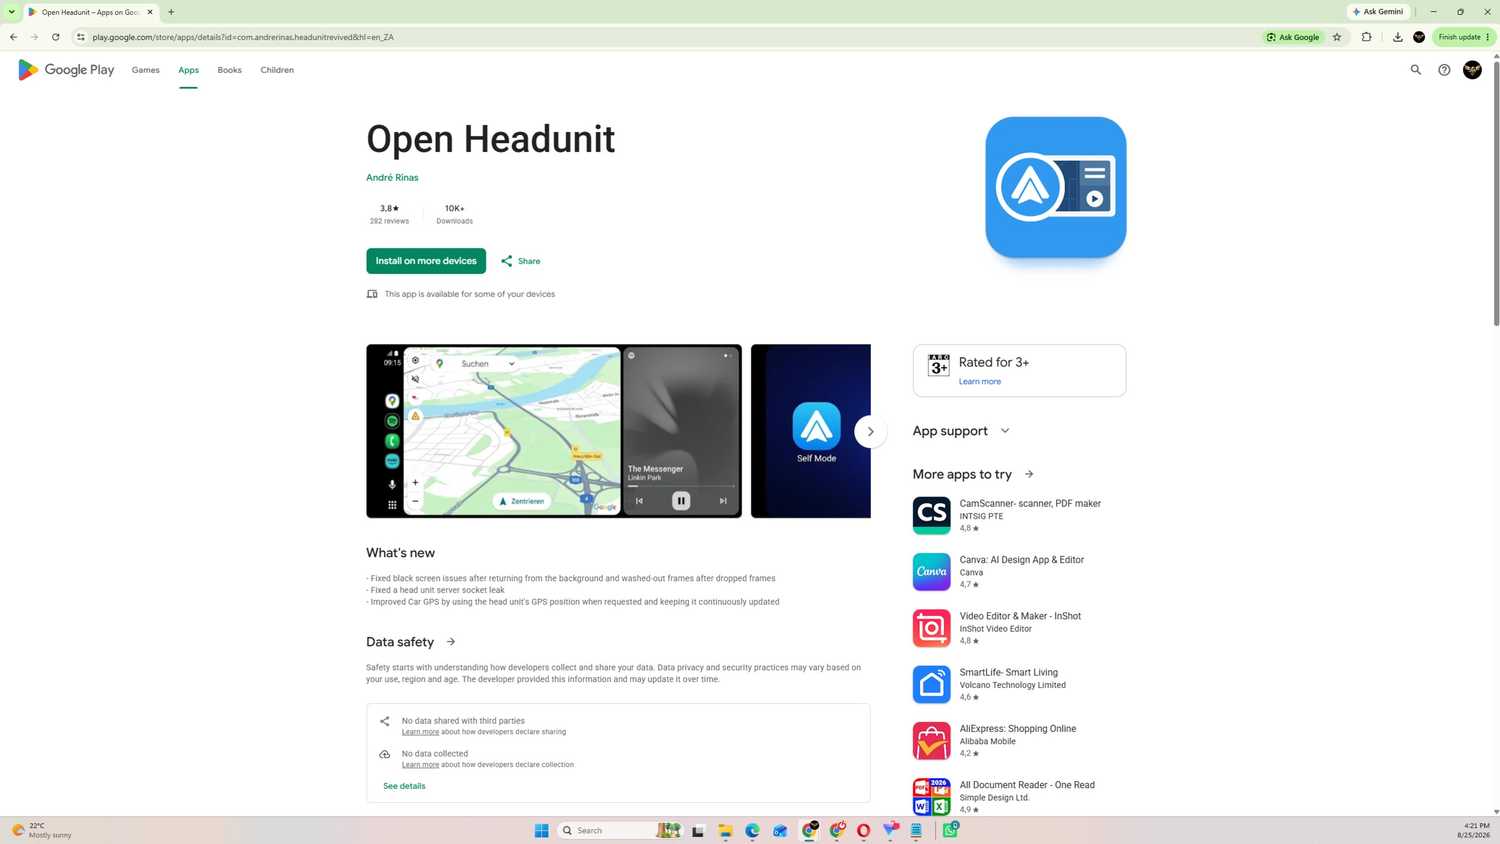Close the Open Headunit browser tab

click(150, 12)
